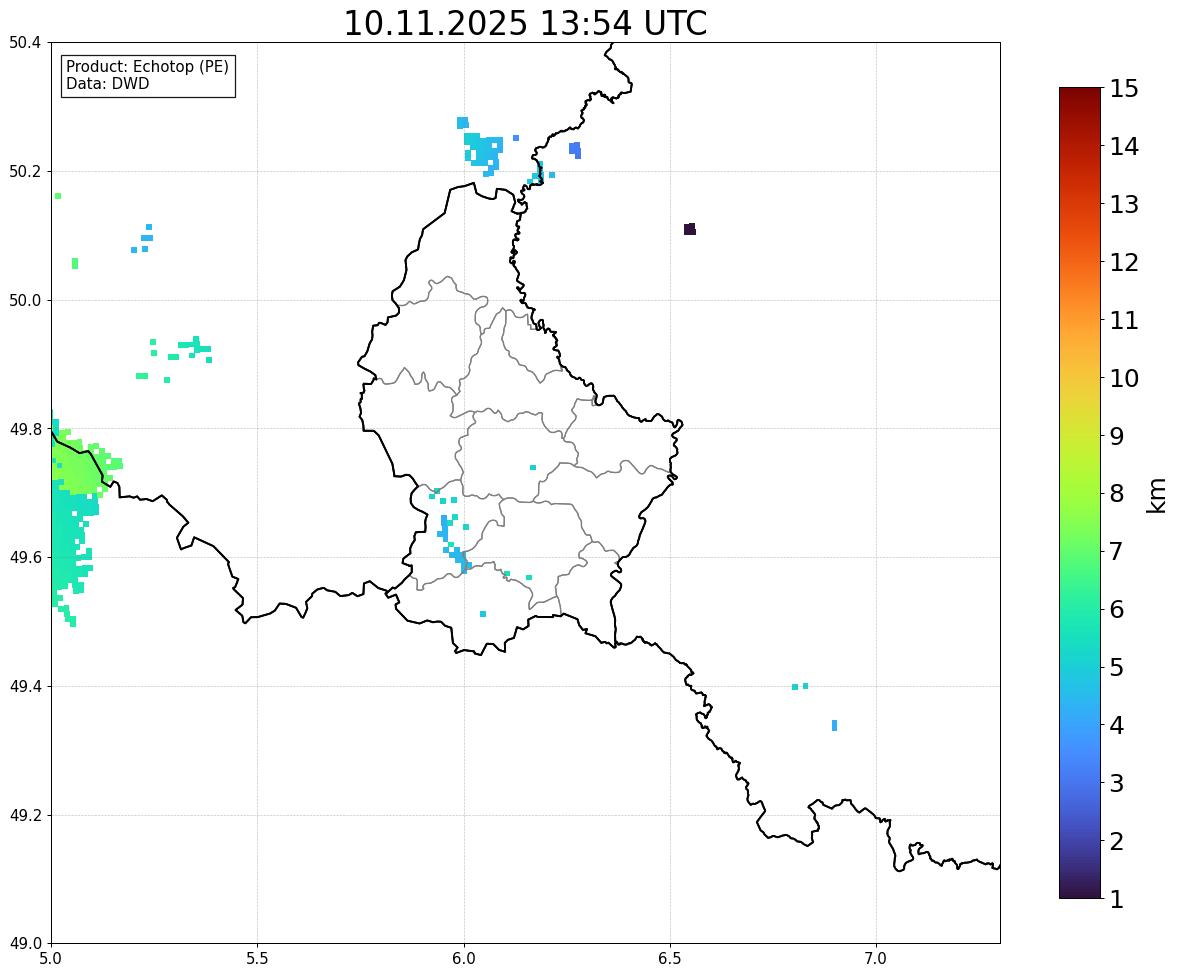The width and height of the screenshot is (1178, 976).
Task: Click the colorbar tick label 4
Action: [x=1117, y=725]
